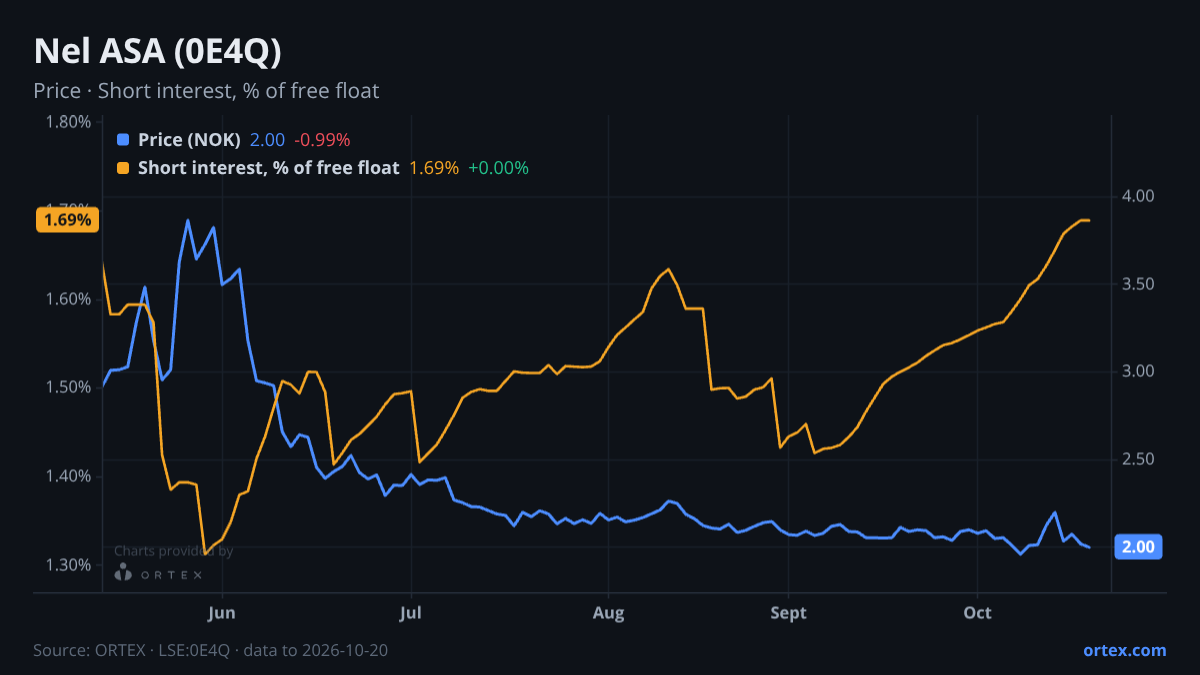Viewport: 1200px width, 675px height.
Task: Click the +0.00% short interest change value
Action: pyautogui.click(x=498, y=168)
